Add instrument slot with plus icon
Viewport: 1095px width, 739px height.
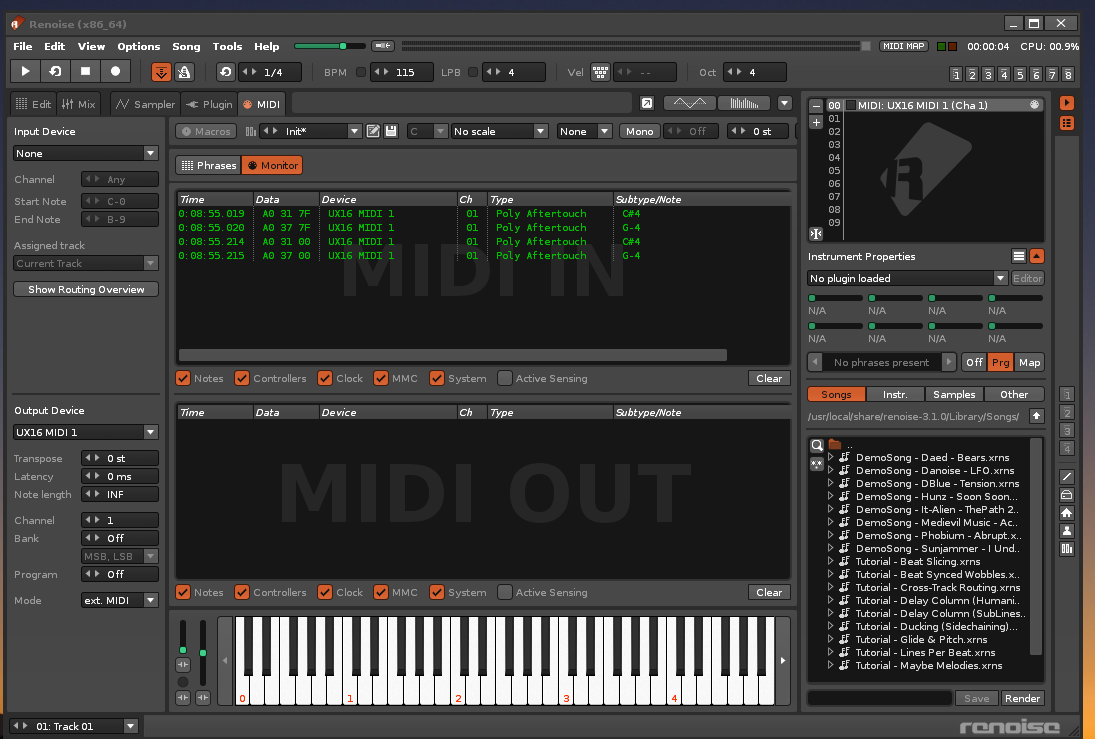coord(816,122)
